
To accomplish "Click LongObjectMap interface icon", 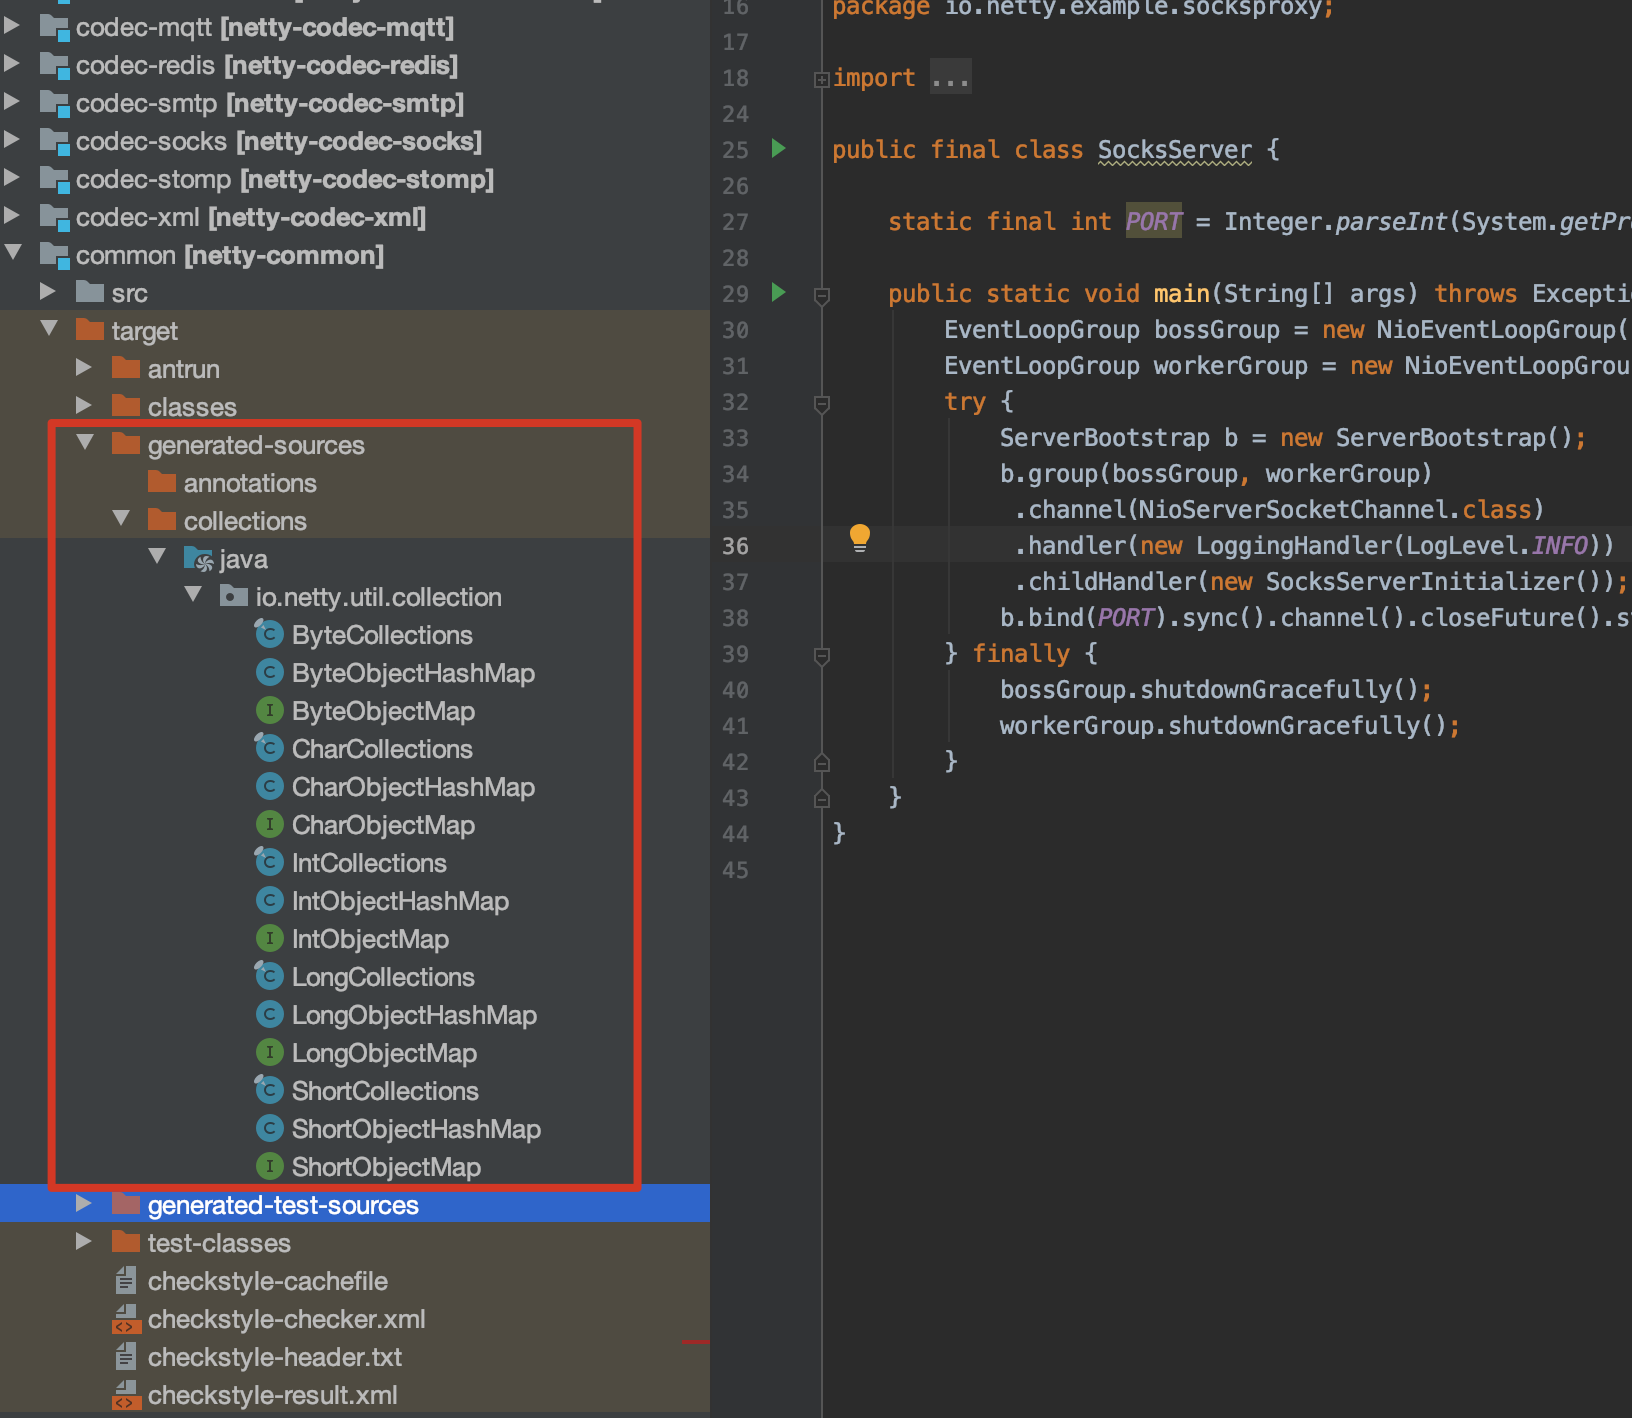I will 269,1052.
